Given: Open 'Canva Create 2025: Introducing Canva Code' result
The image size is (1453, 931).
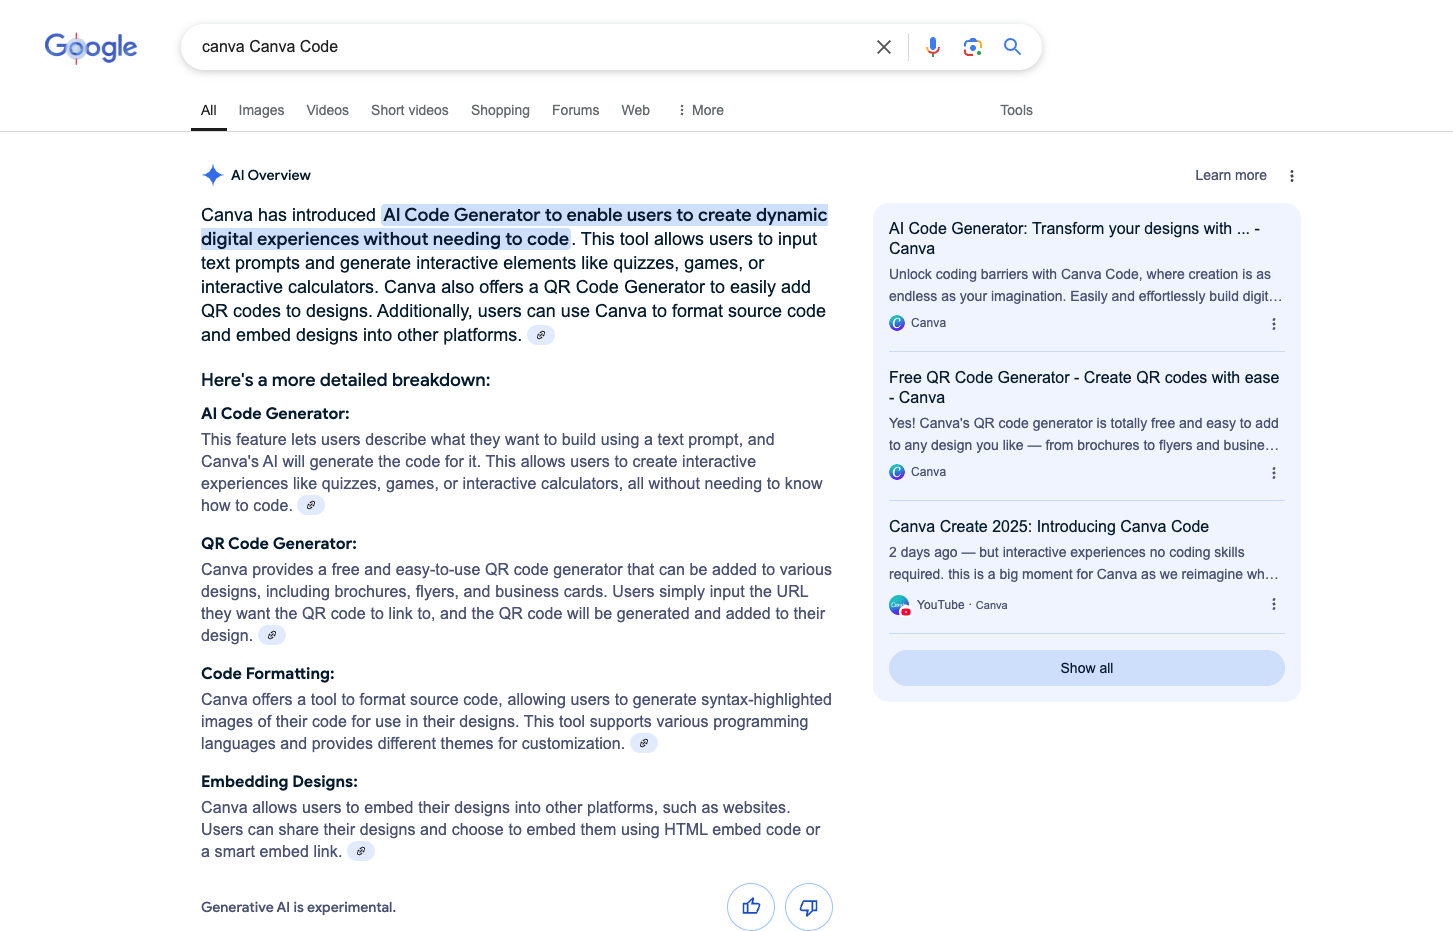Looking at the screenshot, I should (1049, 526).
